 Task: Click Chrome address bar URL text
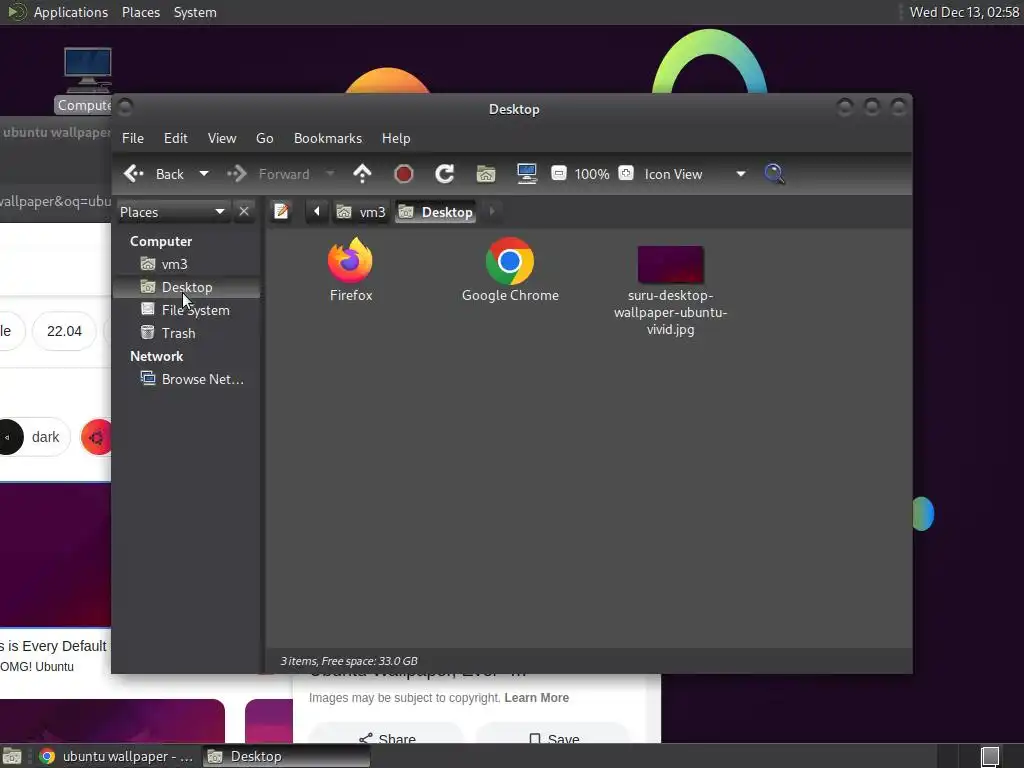56,201
